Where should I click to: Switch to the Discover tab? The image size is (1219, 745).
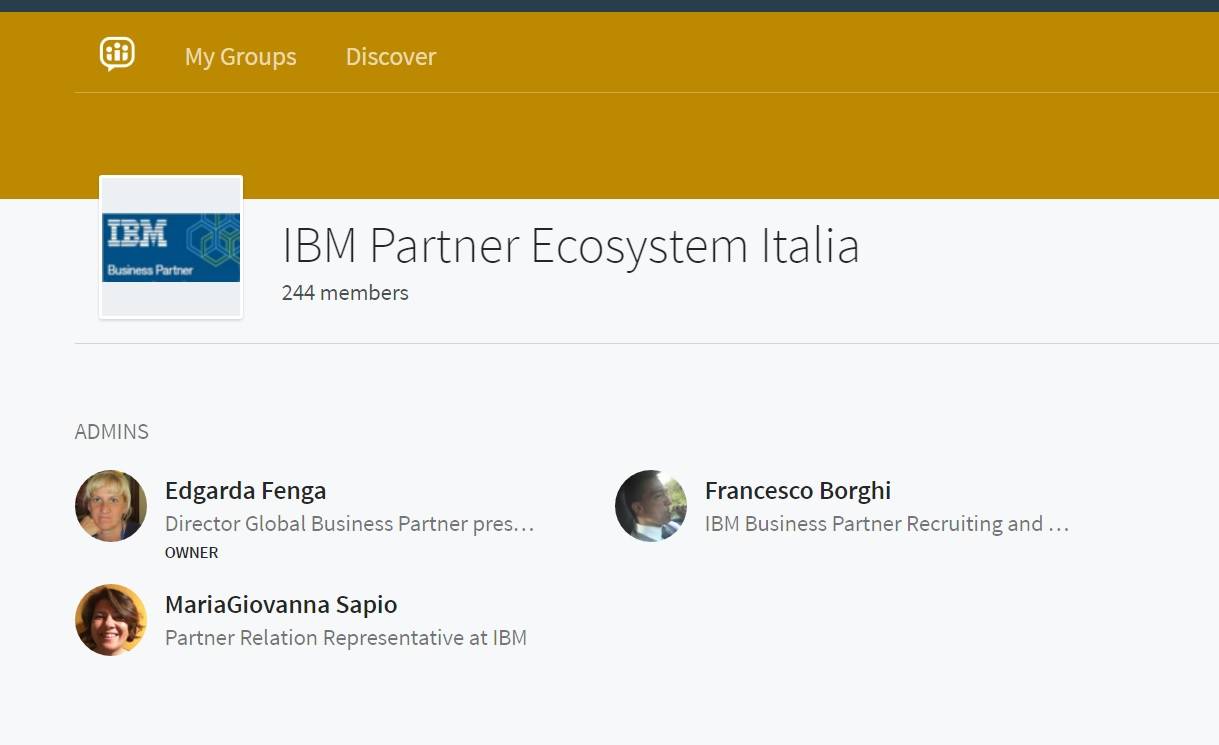click(x=390, y=57)
